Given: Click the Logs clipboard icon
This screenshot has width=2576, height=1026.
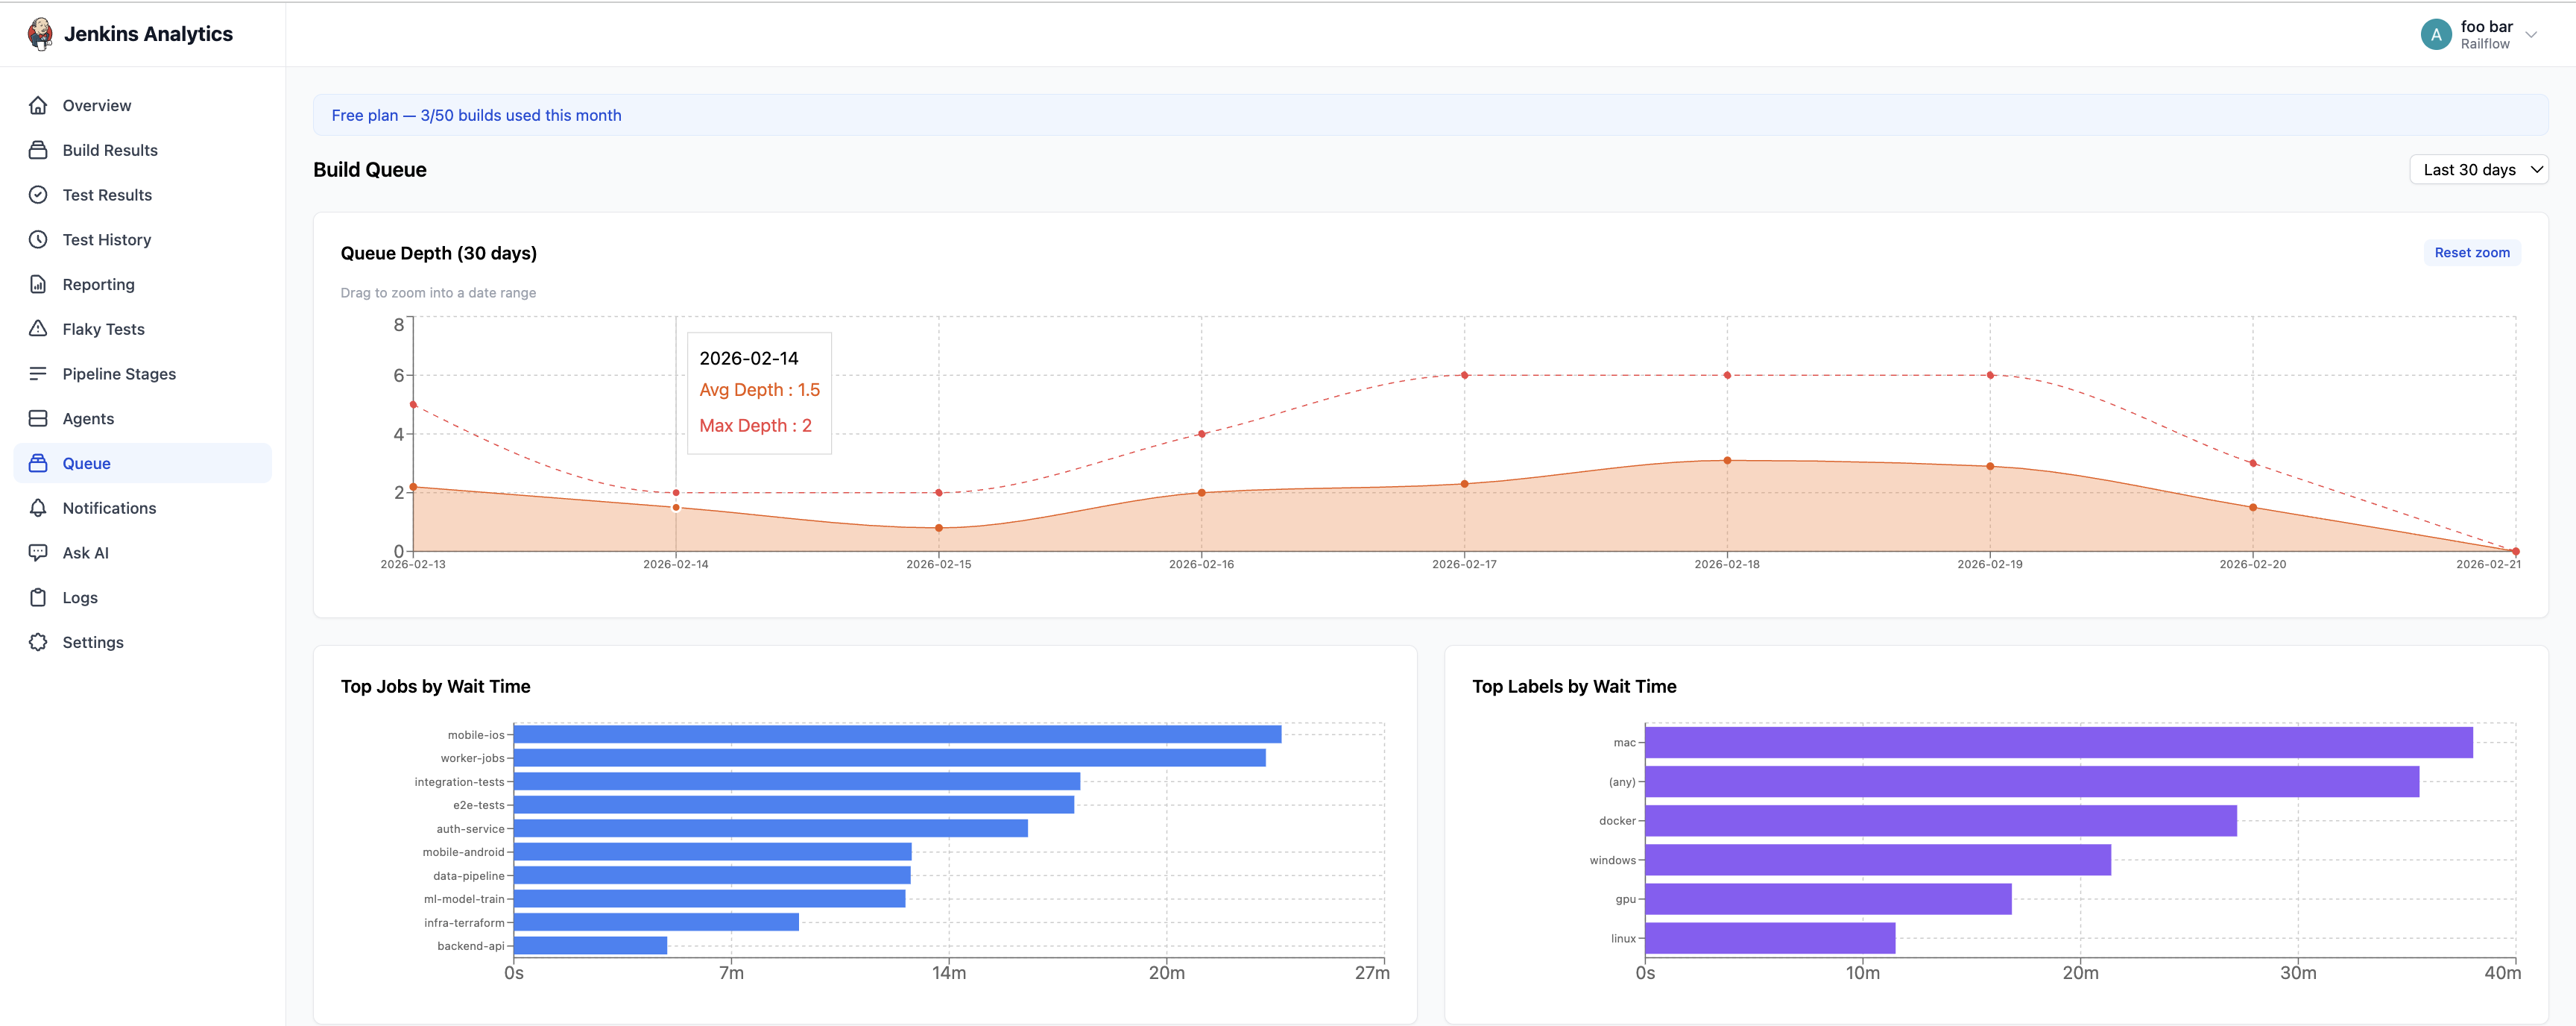Looking at the screenshot, I should (38, 598).
